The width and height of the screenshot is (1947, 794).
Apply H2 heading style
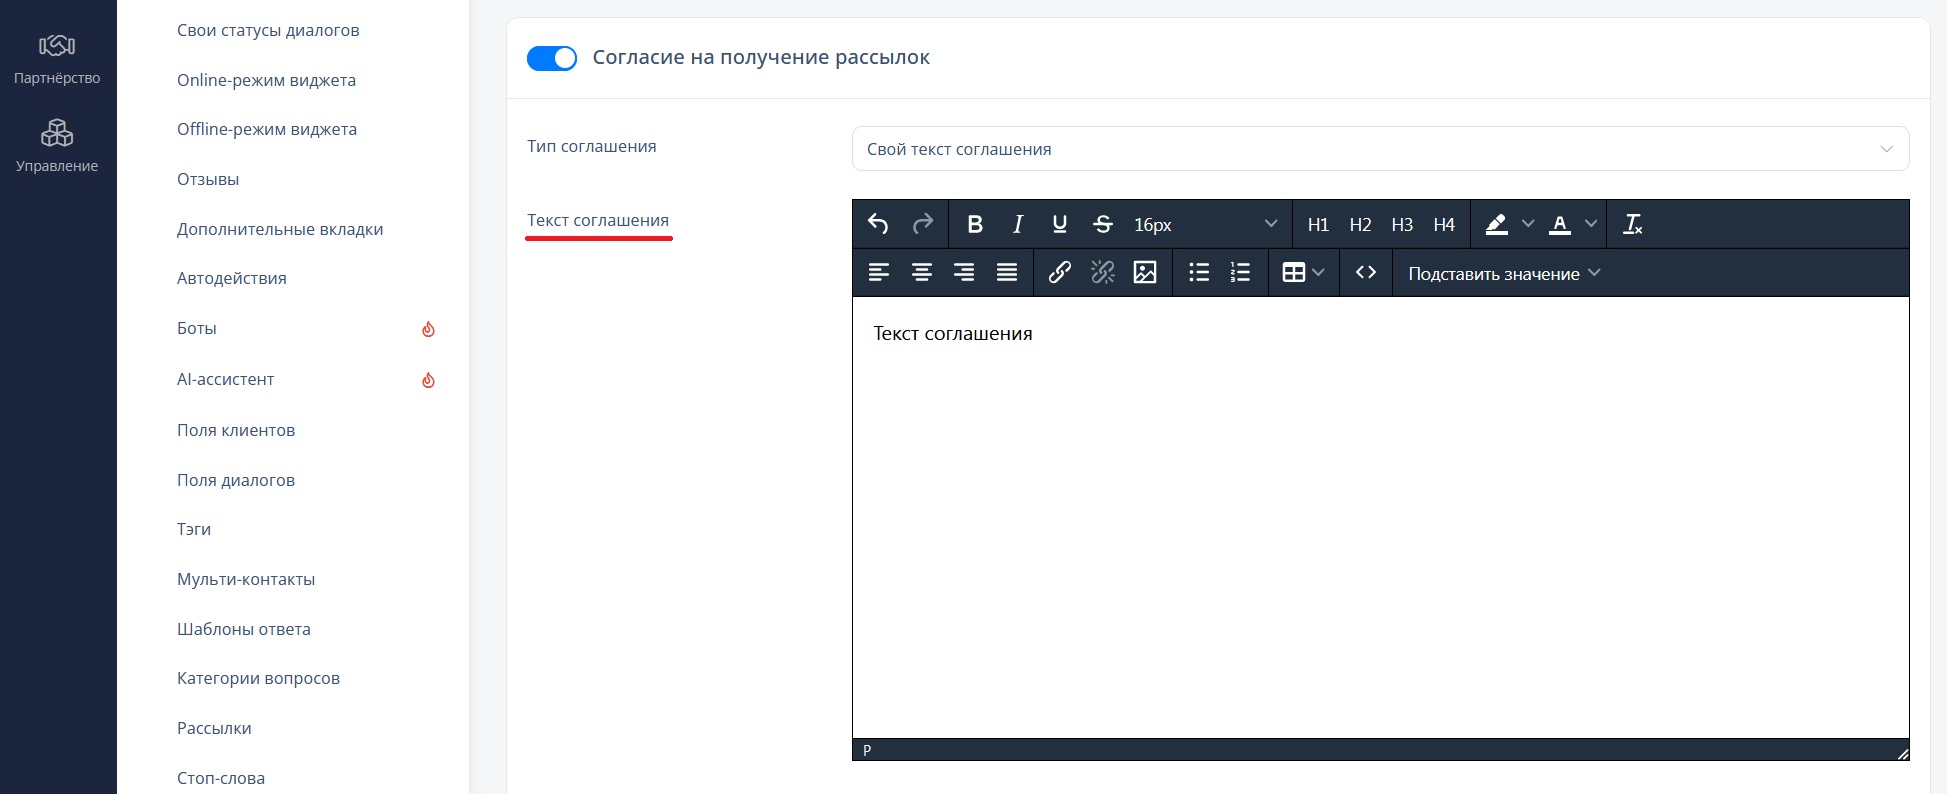(1360, 224)
